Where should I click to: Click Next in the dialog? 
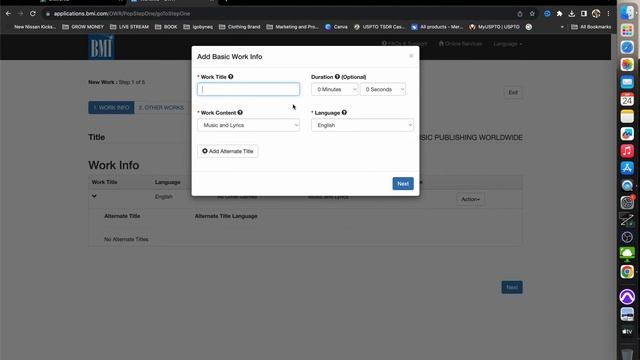403,184
